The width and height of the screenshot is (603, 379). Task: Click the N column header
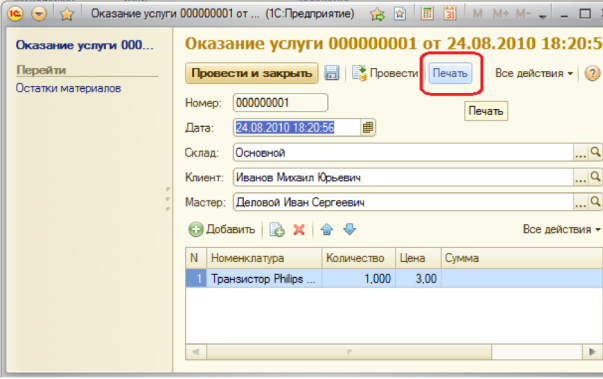(196, 258)
